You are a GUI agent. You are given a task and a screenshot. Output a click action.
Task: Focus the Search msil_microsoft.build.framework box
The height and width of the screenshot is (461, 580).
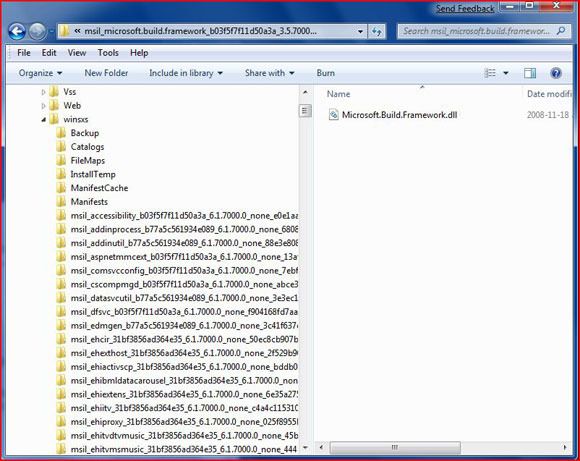[483, 31]
